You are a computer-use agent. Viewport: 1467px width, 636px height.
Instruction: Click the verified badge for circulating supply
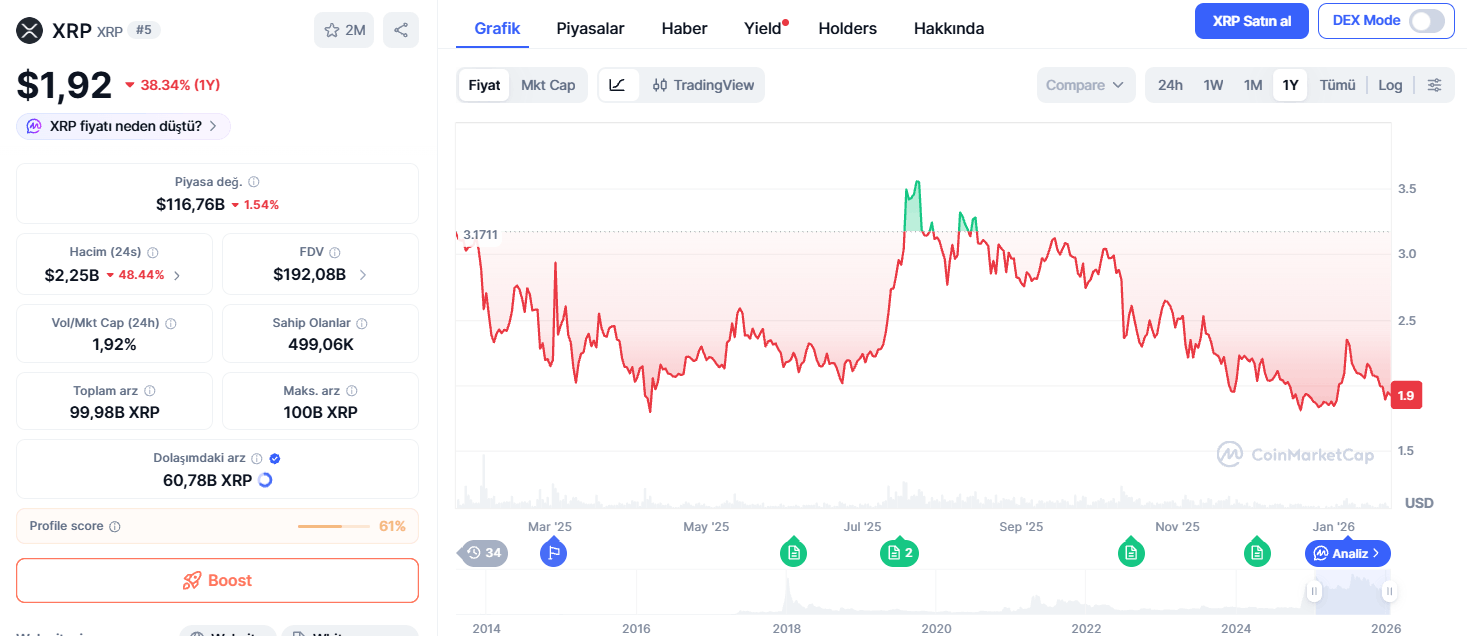(275, 458)
